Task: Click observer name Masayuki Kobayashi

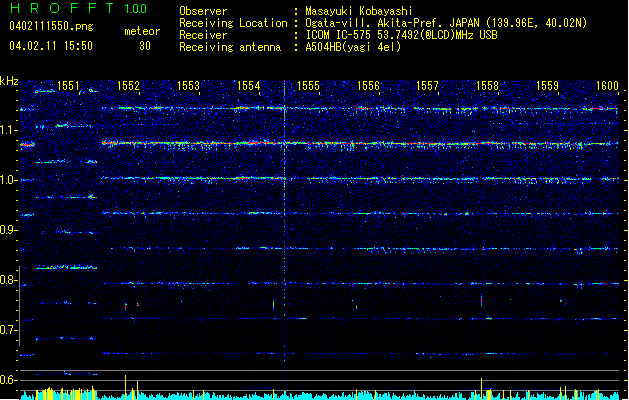Action: pyautogui.click(x=359, y=11)
